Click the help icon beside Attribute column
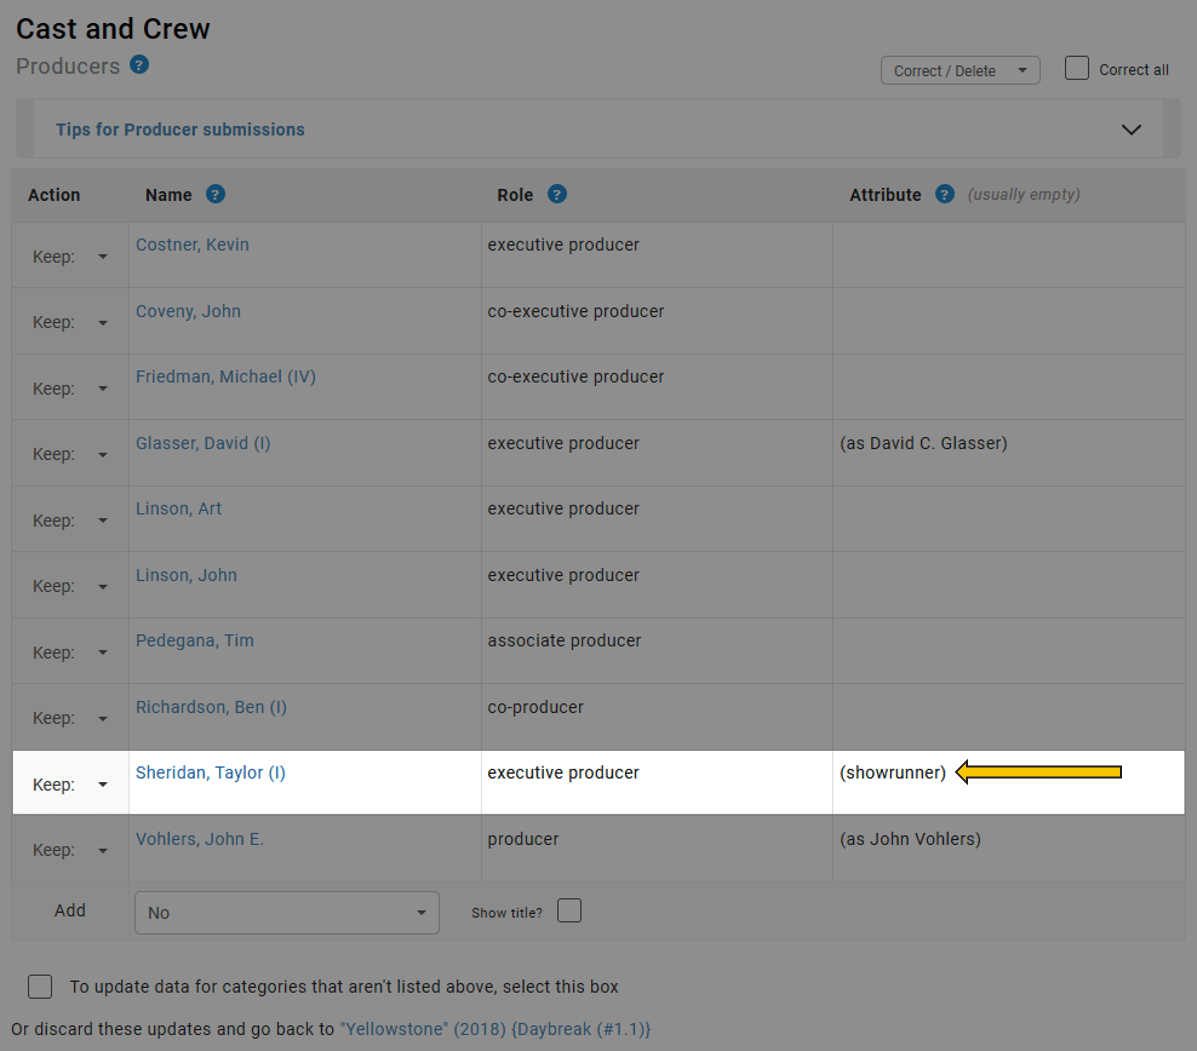This screenshot has width=1197, height=1051. [x=944, y=194]
